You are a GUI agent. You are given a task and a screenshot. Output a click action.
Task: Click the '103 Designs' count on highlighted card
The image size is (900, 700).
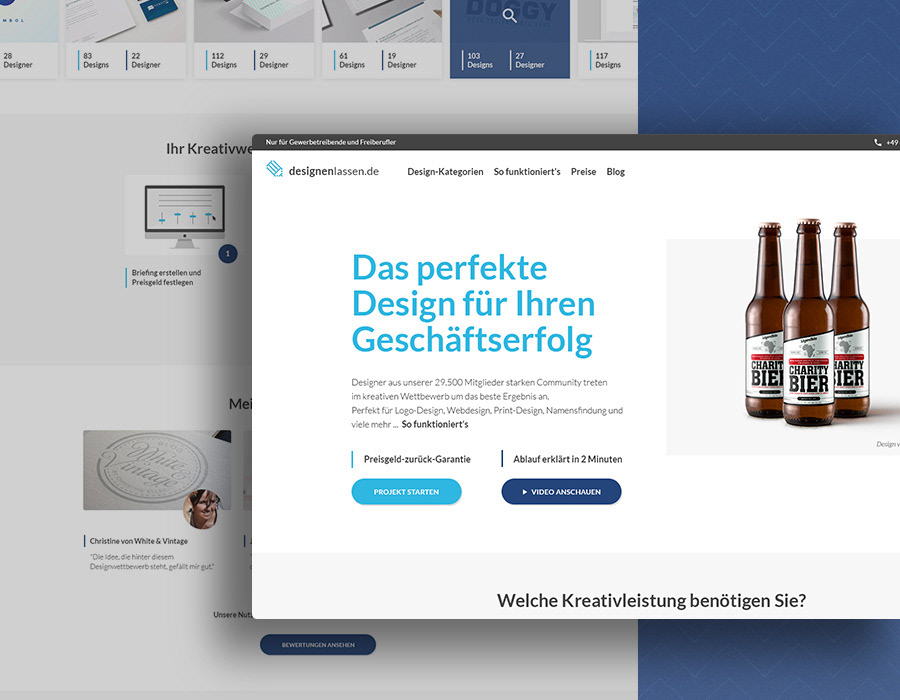point(479,60)
